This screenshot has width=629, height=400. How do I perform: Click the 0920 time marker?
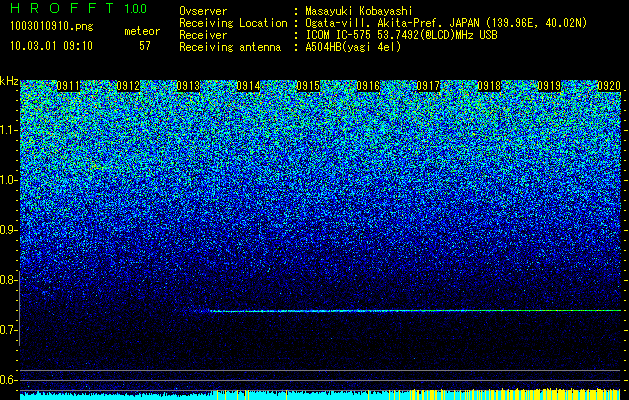609,86
